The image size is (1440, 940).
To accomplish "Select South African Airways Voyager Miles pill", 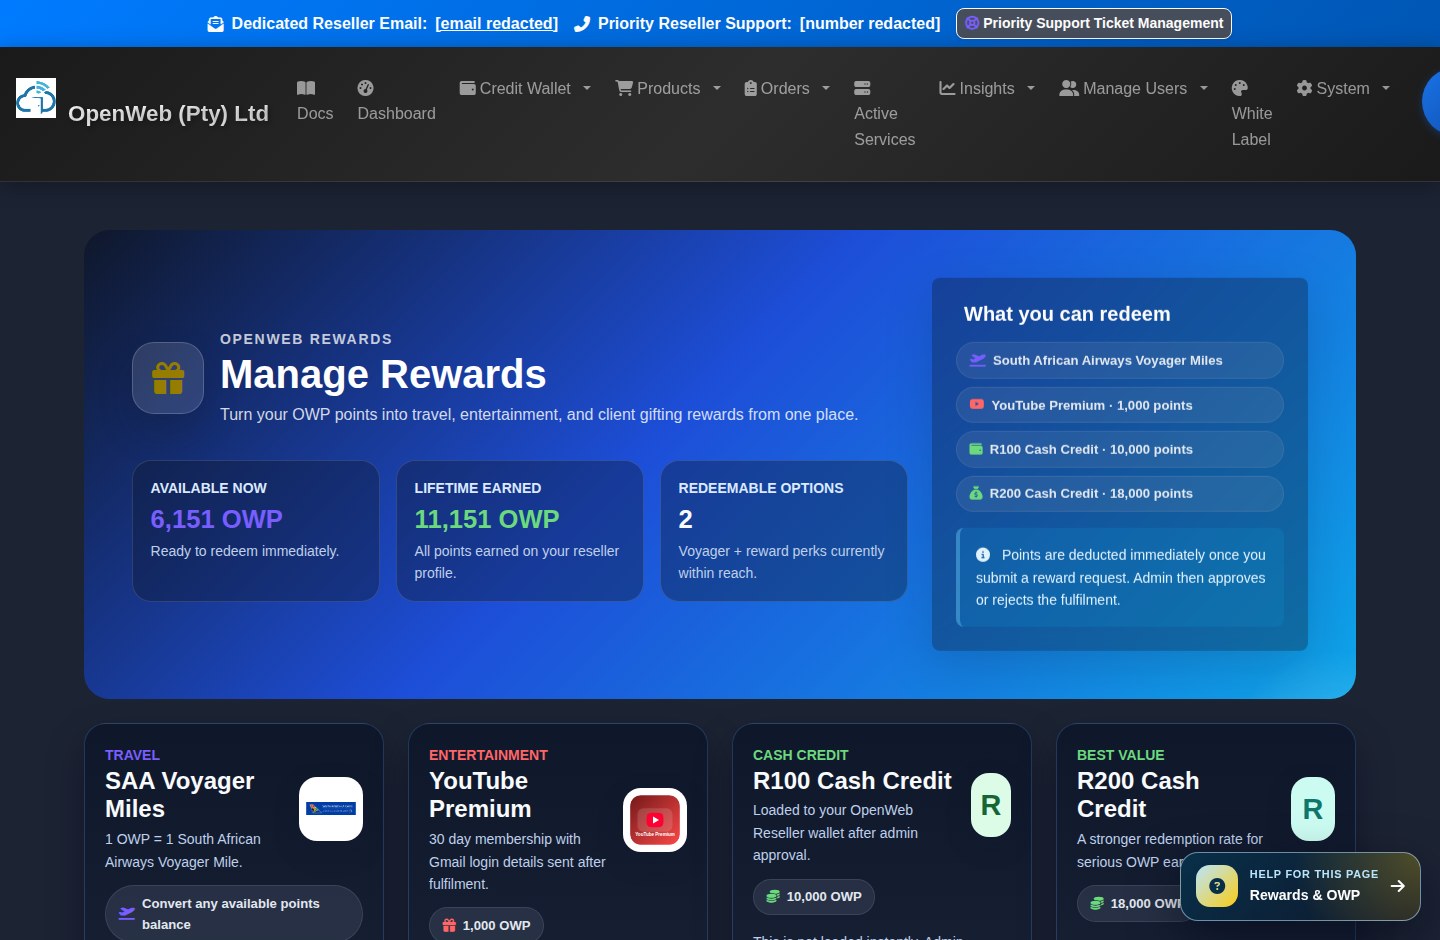I will pos(1120,361).
